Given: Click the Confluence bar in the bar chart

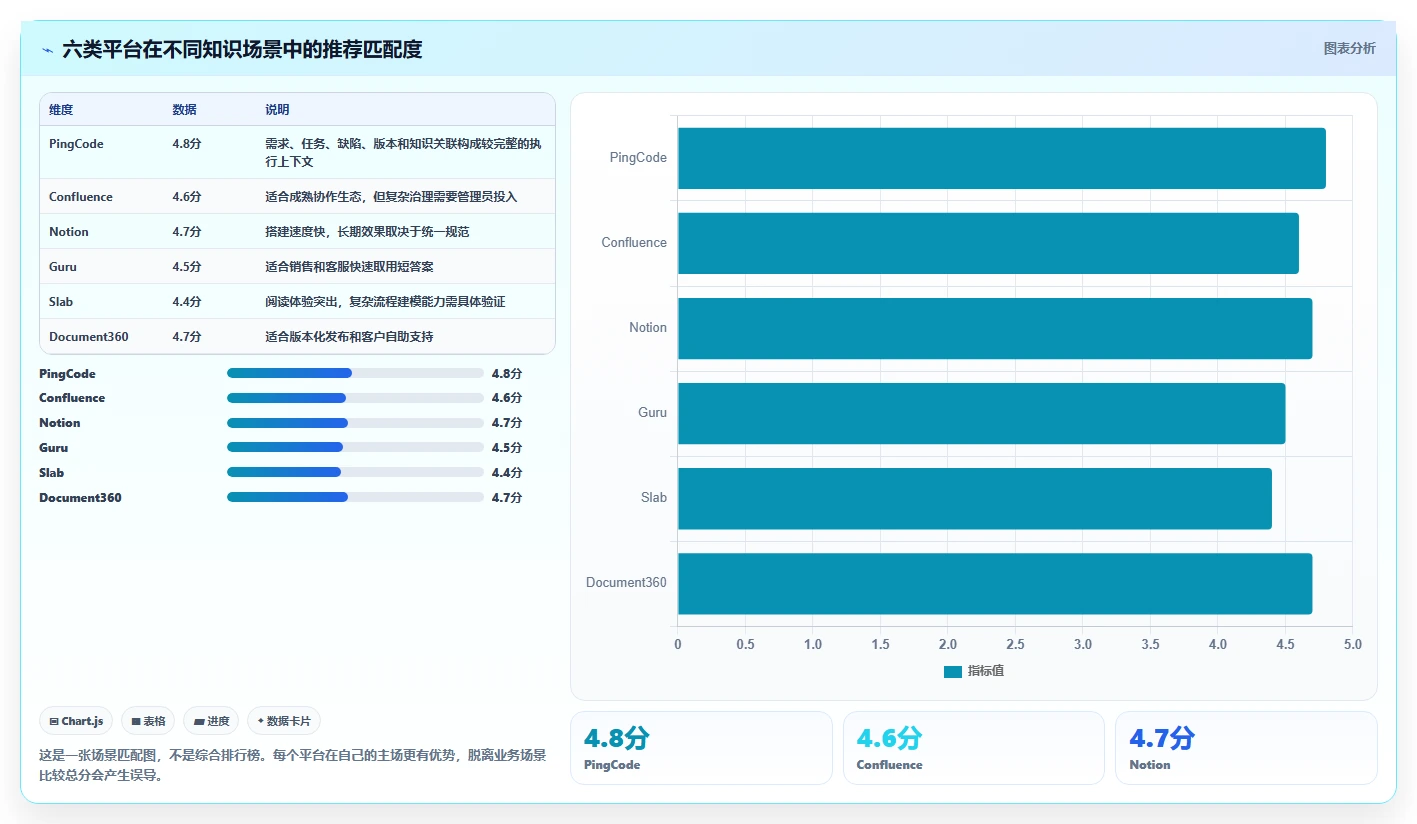Looking at the screenshot, I should coord(988,243).
